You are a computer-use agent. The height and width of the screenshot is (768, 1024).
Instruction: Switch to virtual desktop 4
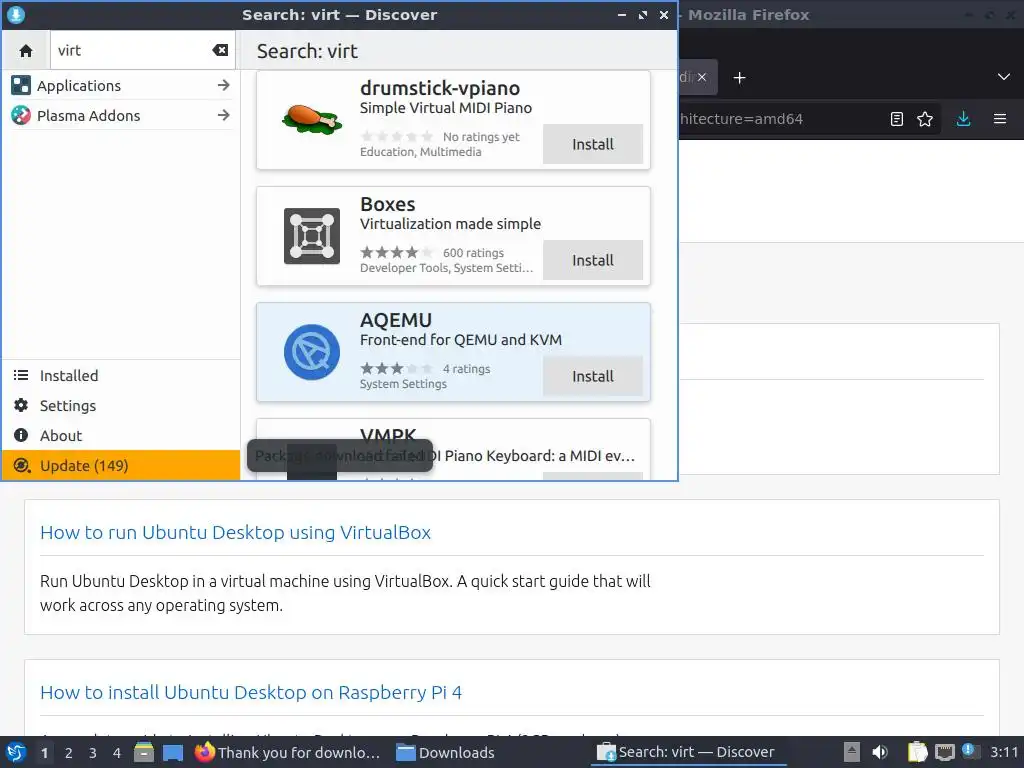click(117, 753)
